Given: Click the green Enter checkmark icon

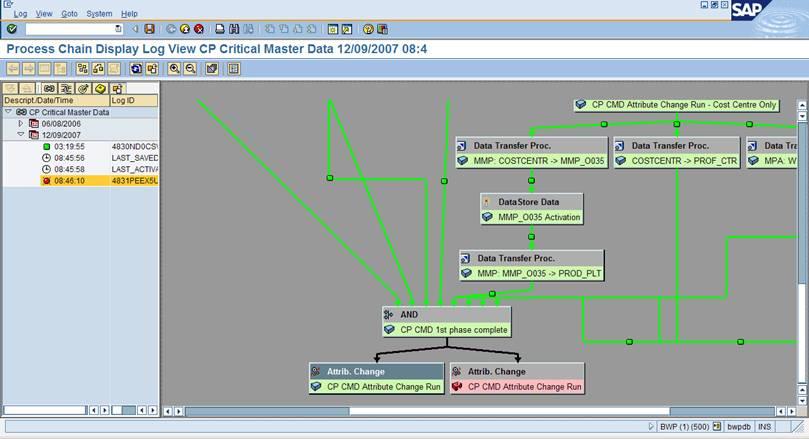Looking at the screenshot, I should (x=12, y=29).
